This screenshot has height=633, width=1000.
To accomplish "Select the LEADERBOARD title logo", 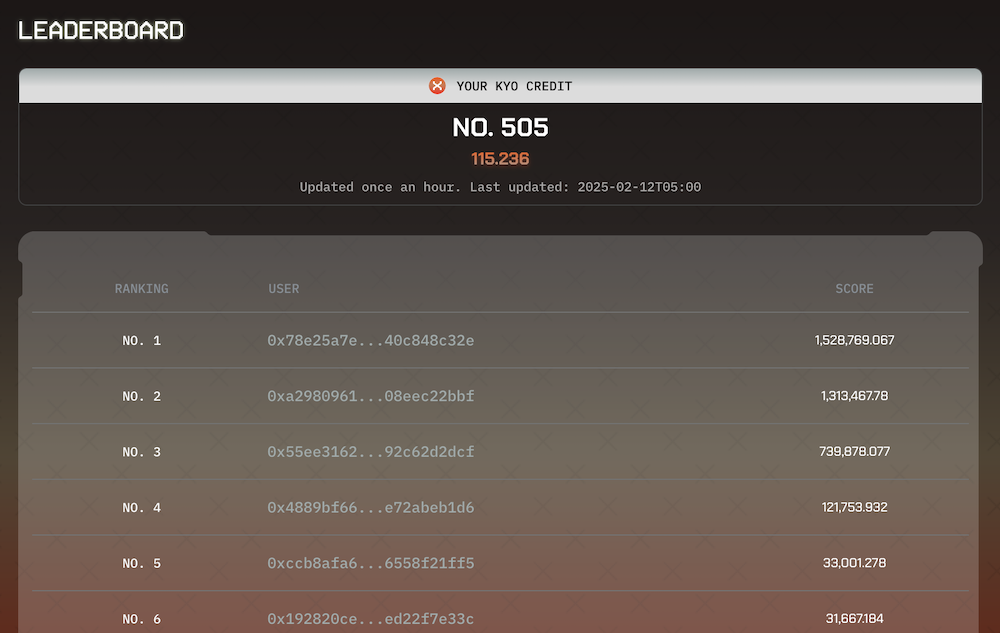I will (101, 30).
